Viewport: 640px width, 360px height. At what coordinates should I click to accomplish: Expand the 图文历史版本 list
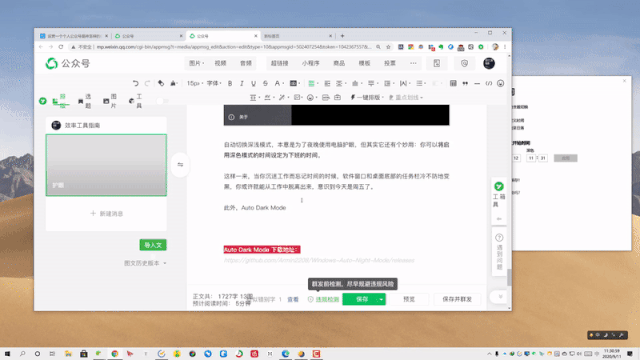[x=145, y=263]
